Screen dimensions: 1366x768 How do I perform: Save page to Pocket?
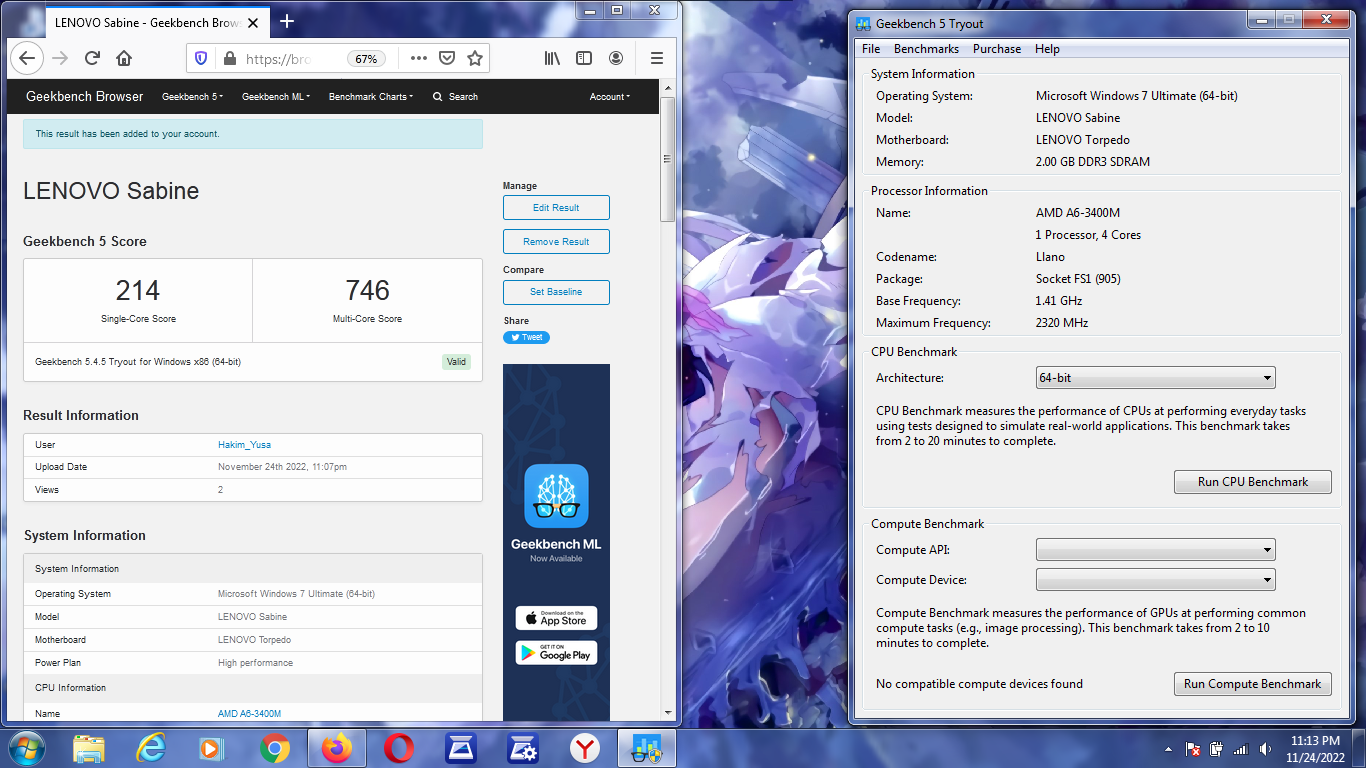click(x=447, y=58)
